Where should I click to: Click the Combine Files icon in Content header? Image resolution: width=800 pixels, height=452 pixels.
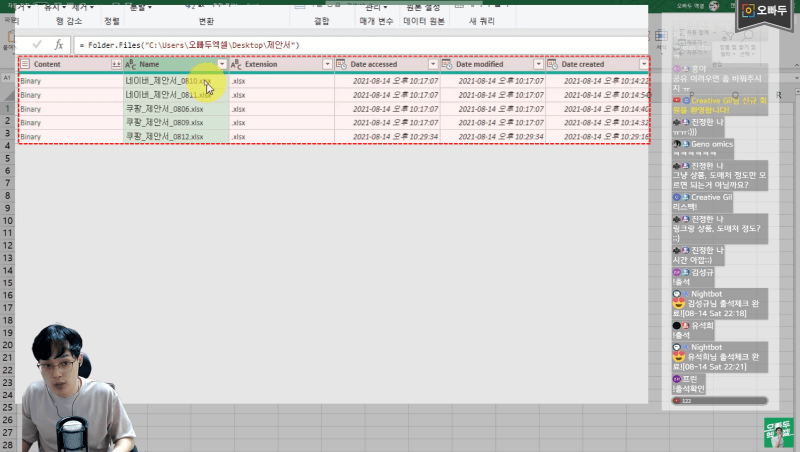(x=115, y=64)
